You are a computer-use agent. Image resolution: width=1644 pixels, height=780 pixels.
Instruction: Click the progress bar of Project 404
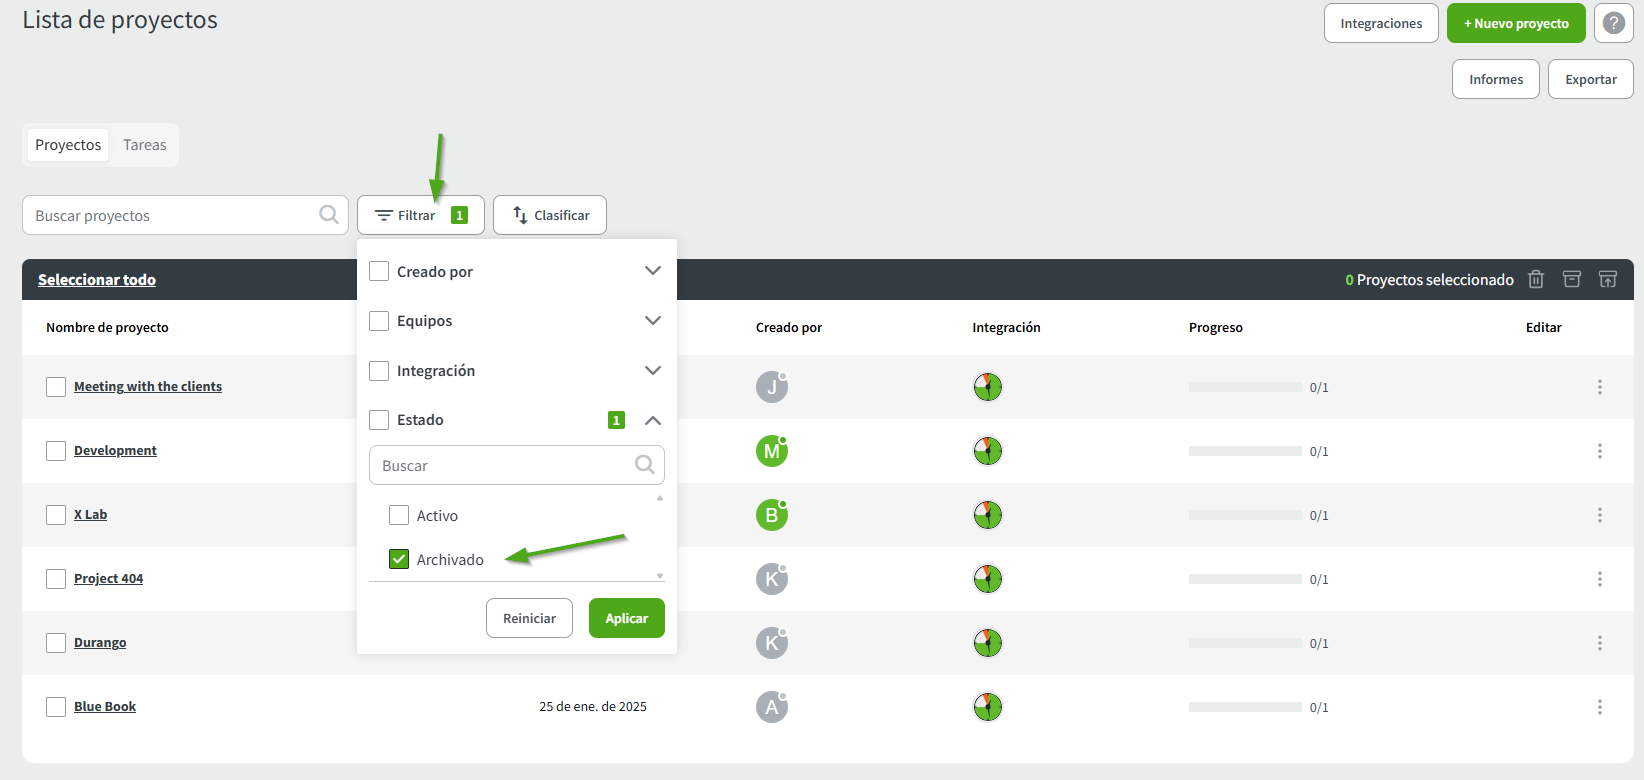(1245, 579)
